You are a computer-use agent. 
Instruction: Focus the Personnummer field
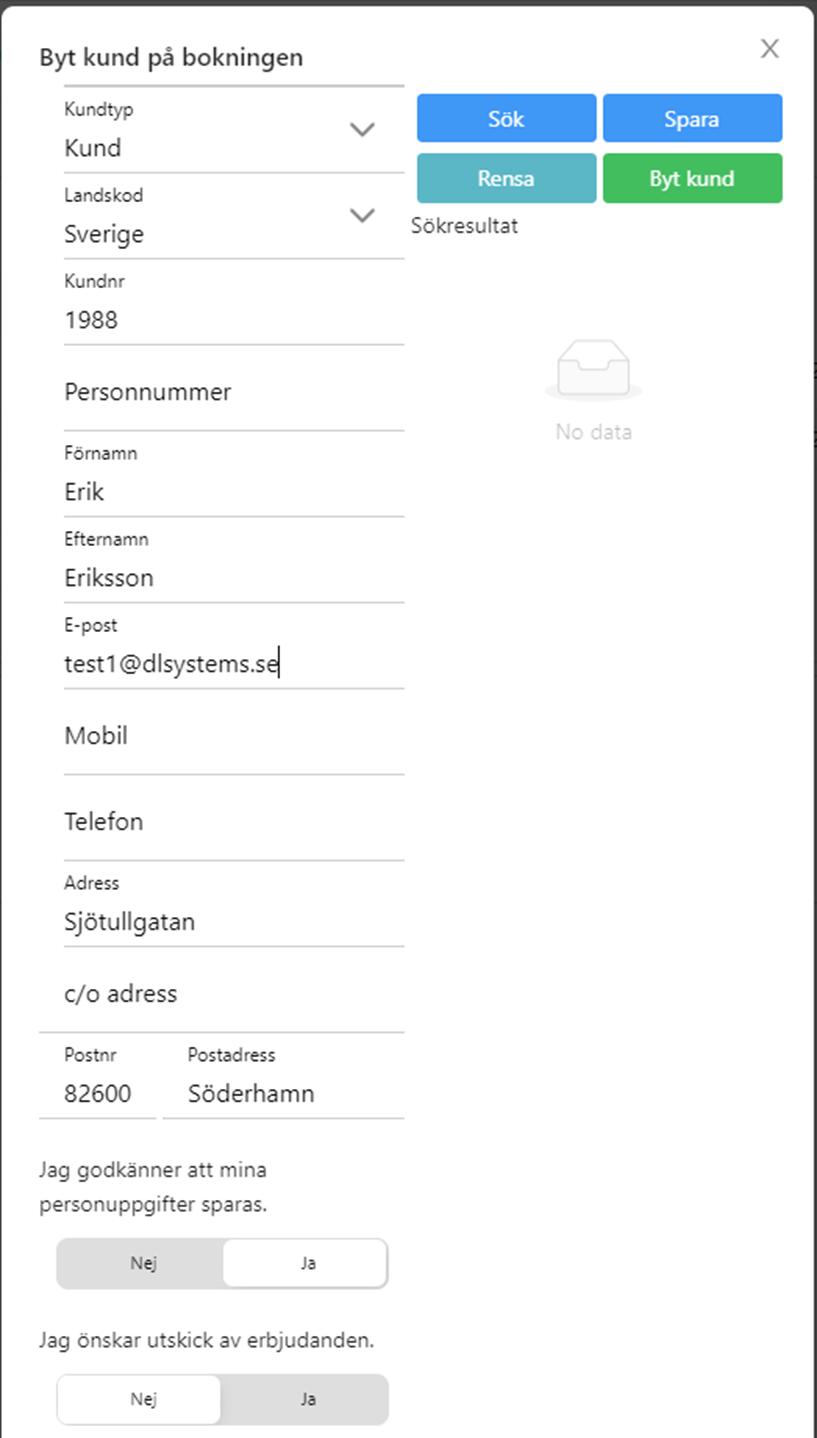[x=234, y=392]
